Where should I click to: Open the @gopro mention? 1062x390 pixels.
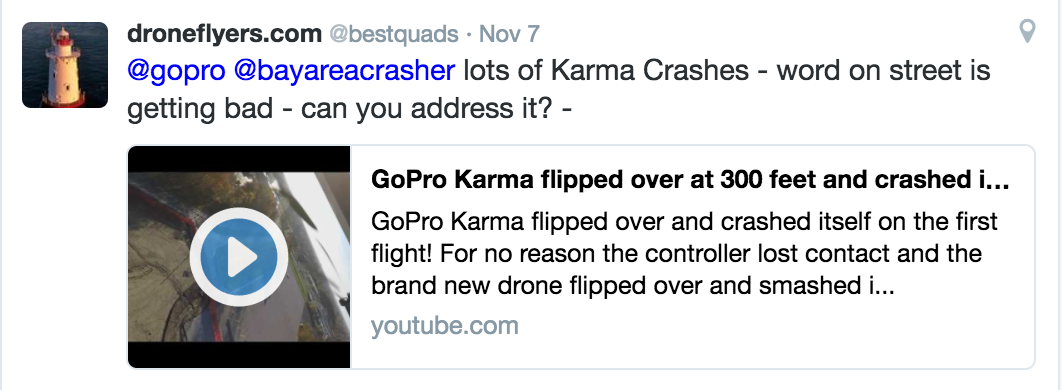click(176, 70)
